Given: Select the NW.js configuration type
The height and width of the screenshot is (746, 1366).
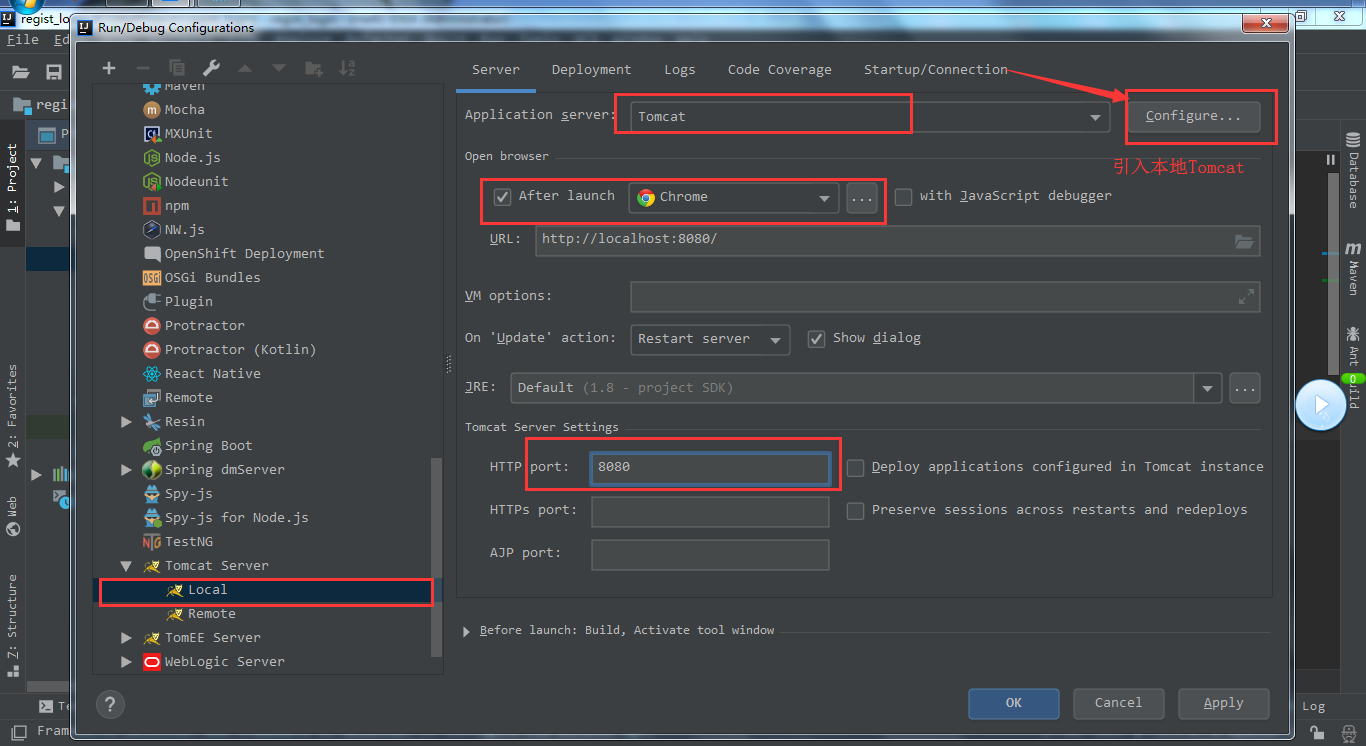Looking at the screenshot, I should click(184, 229).
